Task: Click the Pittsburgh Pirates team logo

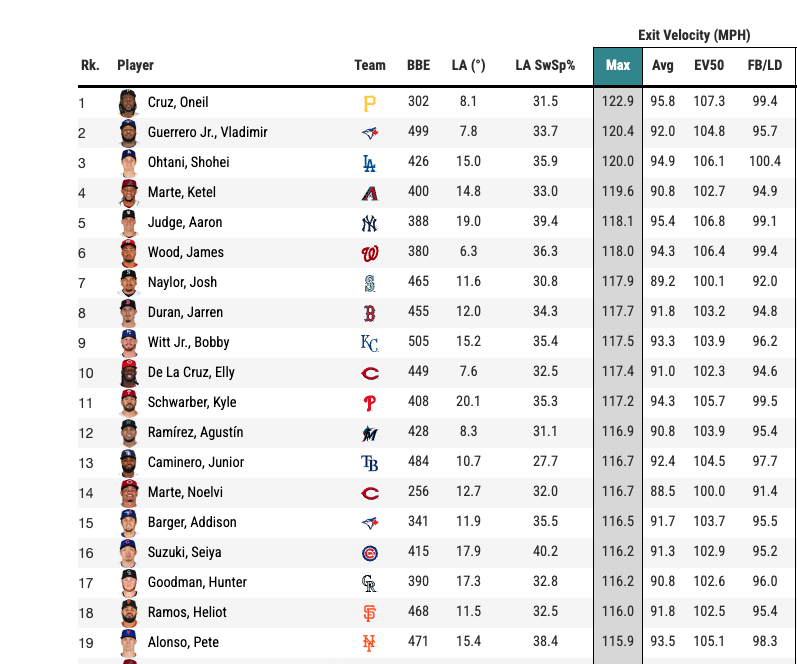Action: [x=369, y=102]
